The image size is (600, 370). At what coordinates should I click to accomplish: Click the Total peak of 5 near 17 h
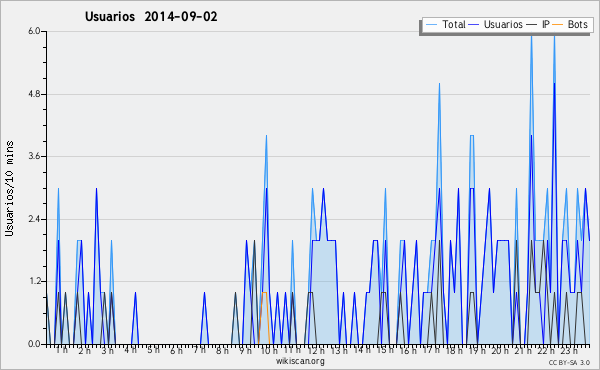tap(439, 84)
